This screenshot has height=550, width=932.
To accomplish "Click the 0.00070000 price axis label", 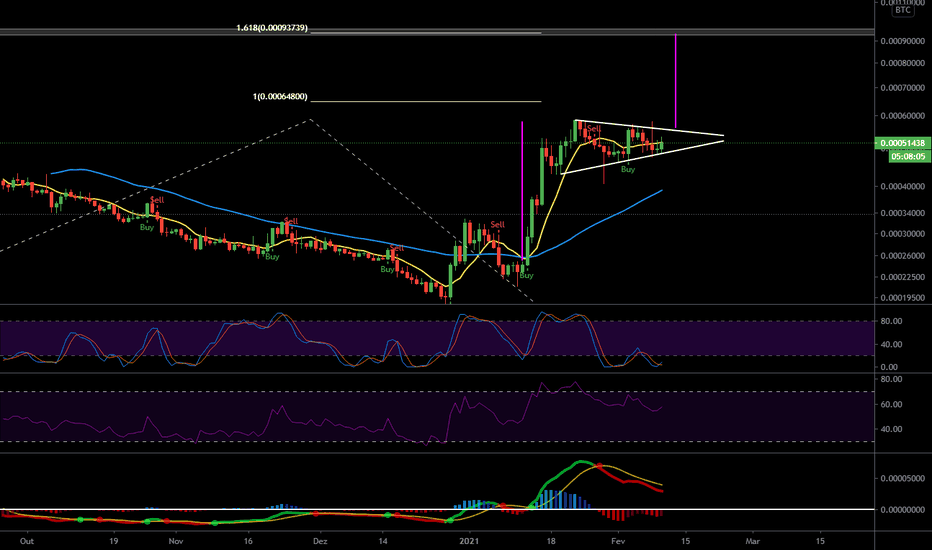I will pos(902,88).
